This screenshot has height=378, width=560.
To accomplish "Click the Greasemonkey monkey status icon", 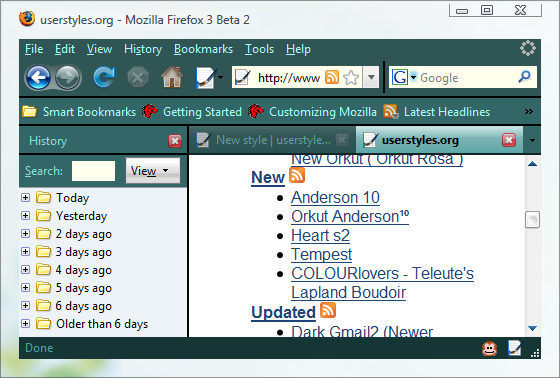I will point(489,348).
